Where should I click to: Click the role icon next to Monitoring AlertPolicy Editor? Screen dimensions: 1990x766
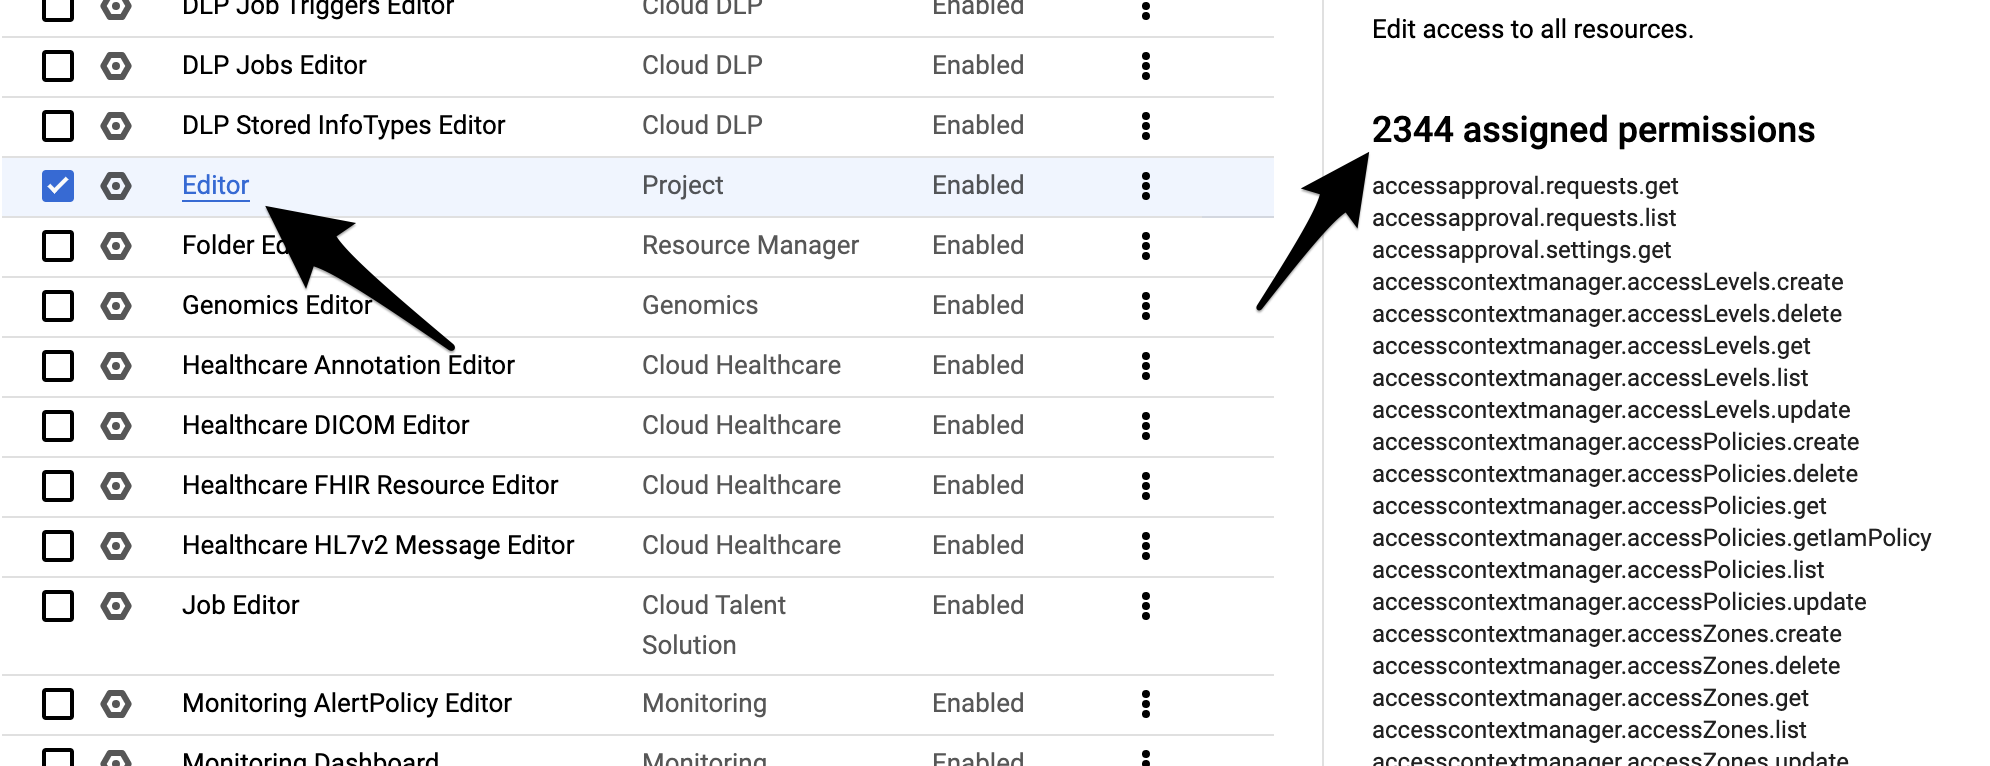[x=116, y=704]
